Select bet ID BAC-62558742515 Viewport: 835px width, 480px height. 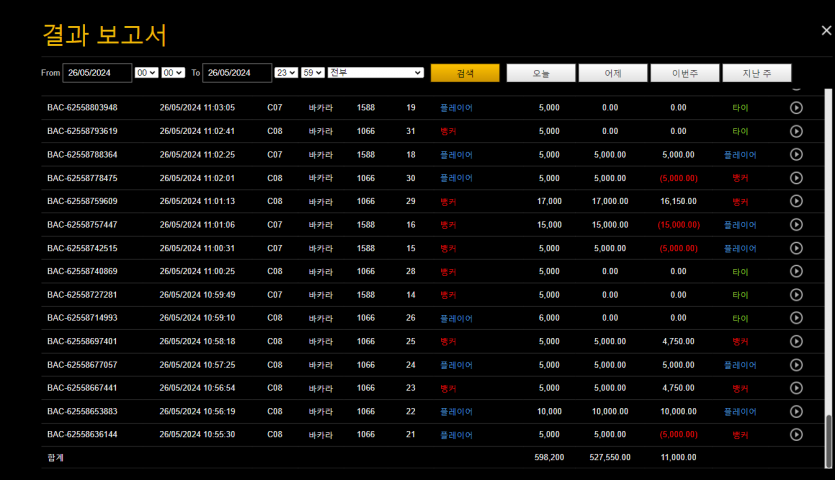82,248
